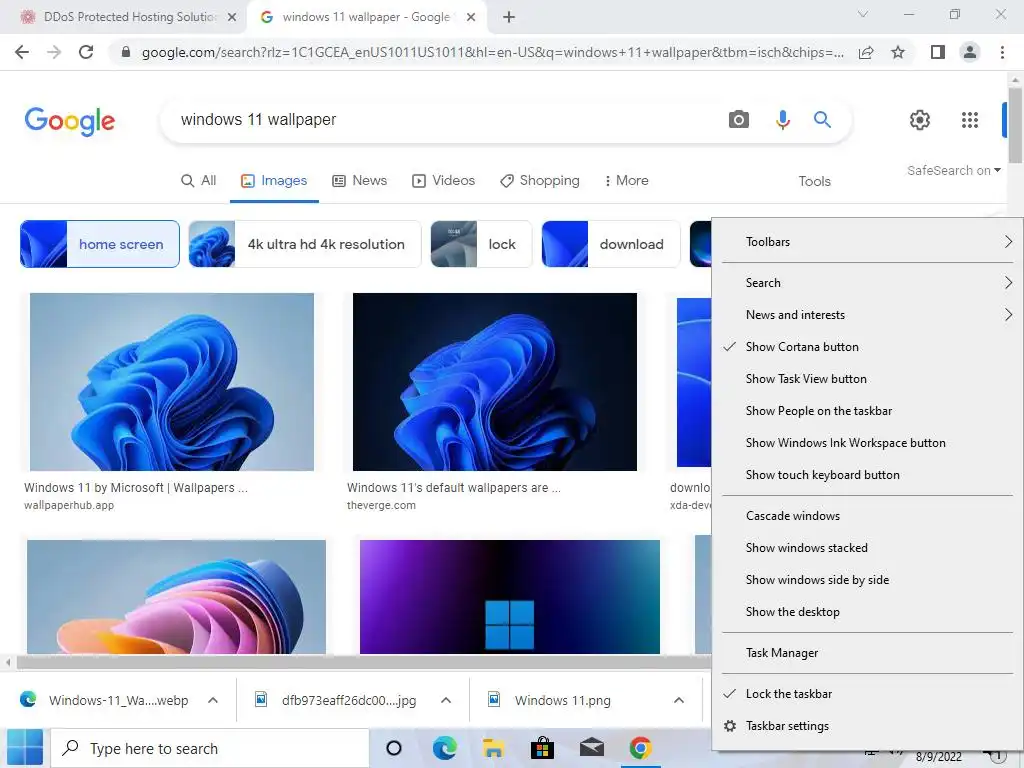Enable Show touch keyboard button
Viewport: 1024px width, 768px height.
867,475
